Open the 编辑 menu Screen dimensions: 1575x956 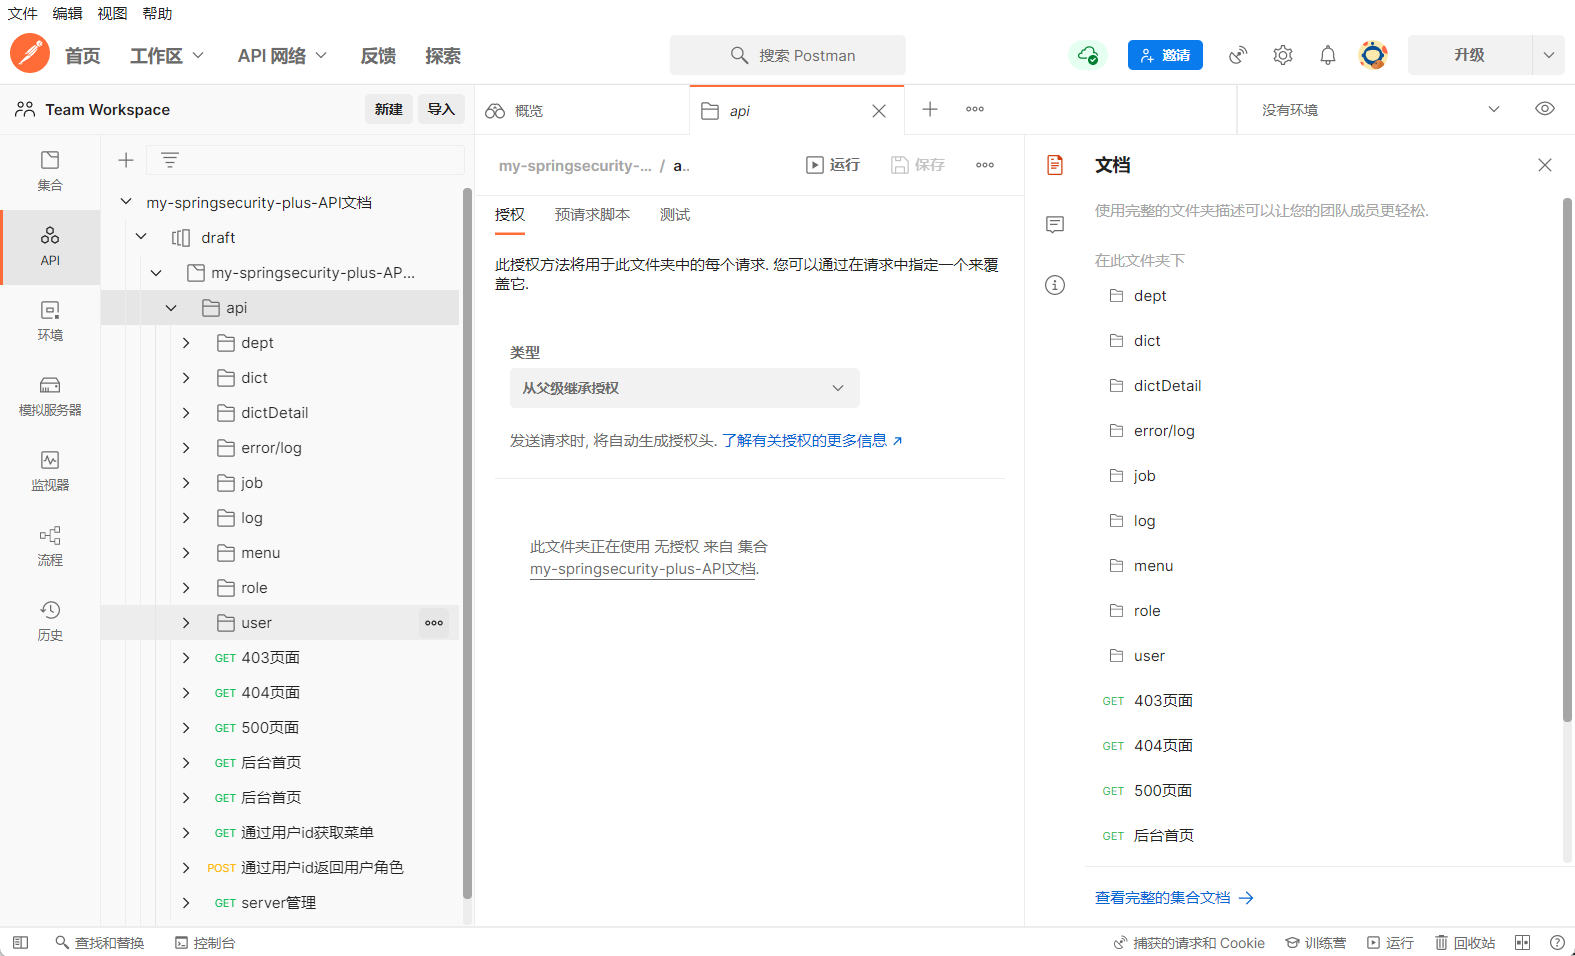coord(68,14)
